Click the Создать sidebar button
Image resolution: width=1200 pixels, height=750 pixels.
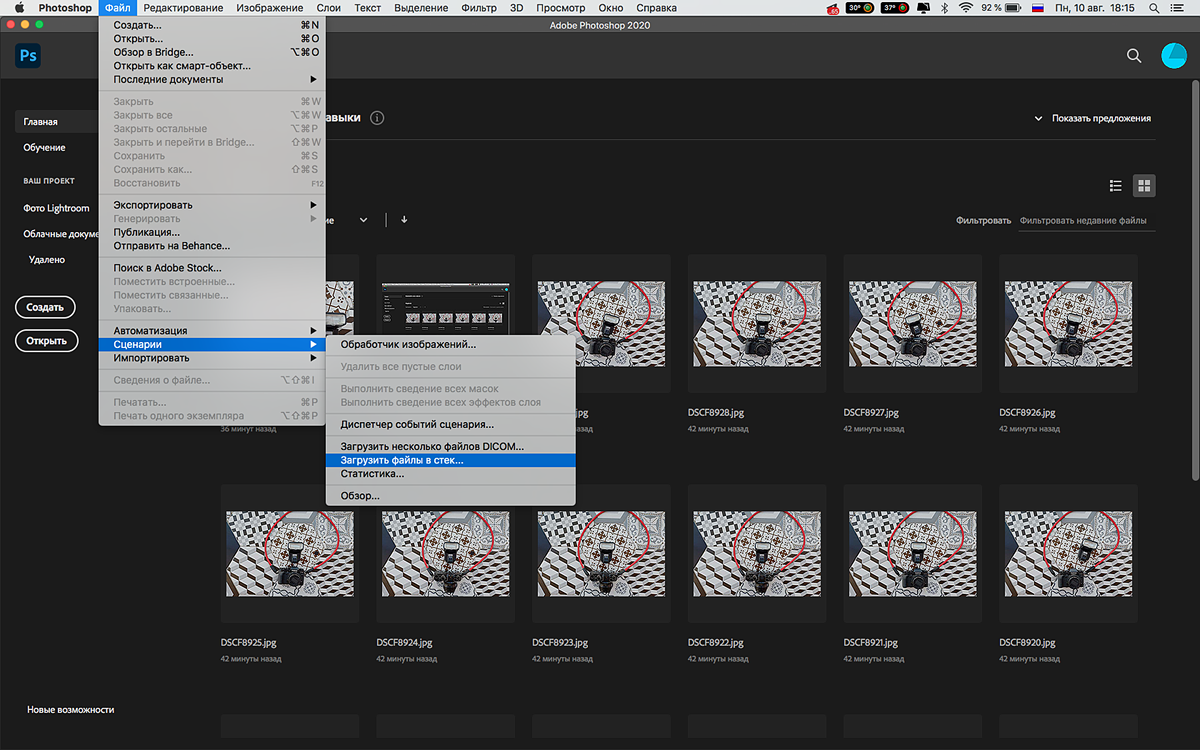46,308
